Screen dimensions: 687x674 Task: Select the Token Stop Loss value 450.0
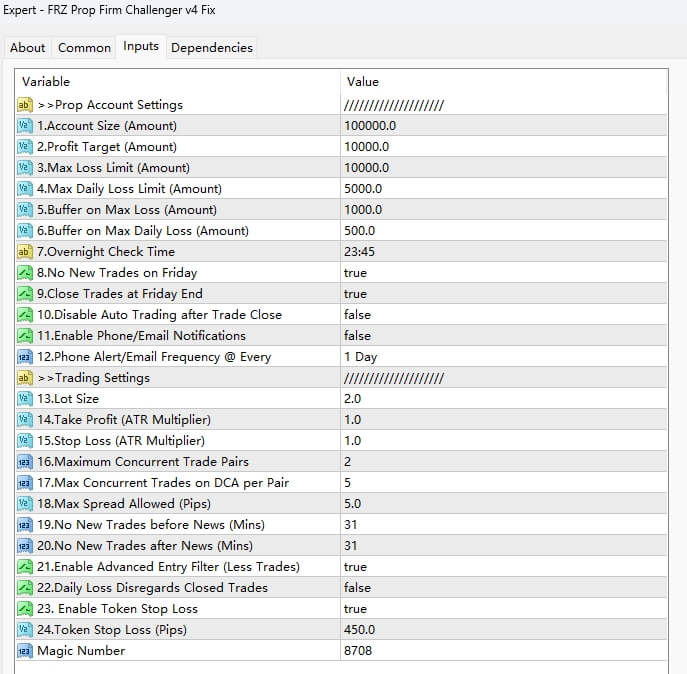pyautogui.click(x=360, y=630)
